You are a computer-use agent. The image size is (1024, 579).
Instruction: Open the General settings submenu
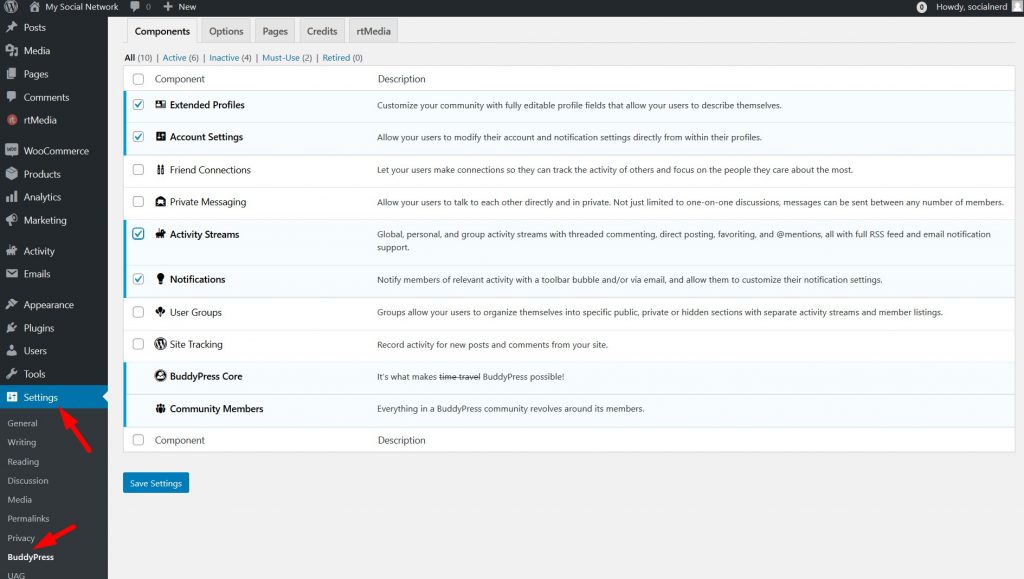tap(22, 423)
